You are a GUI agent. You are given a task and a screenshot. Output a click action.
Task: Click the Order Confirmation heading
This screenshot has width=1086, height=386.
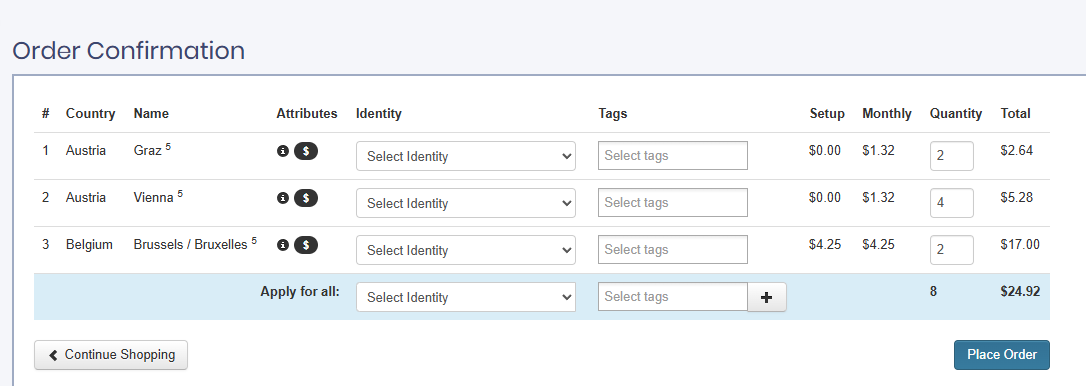[129, 51]
